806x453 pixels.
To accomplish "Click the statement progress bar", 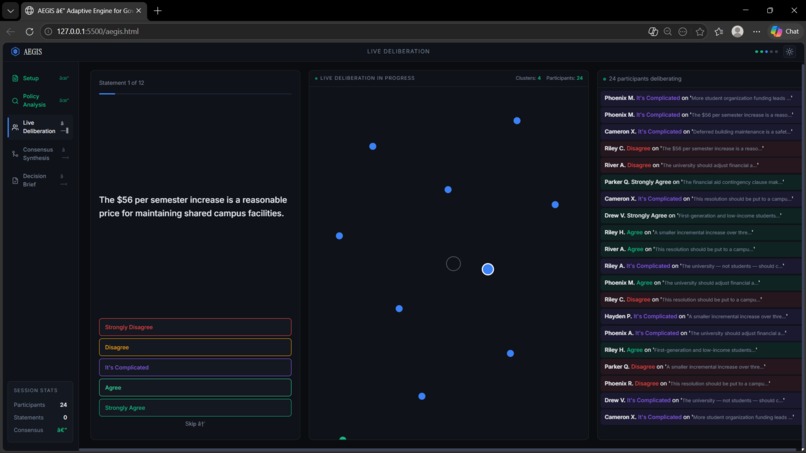I will pos(195,94).
